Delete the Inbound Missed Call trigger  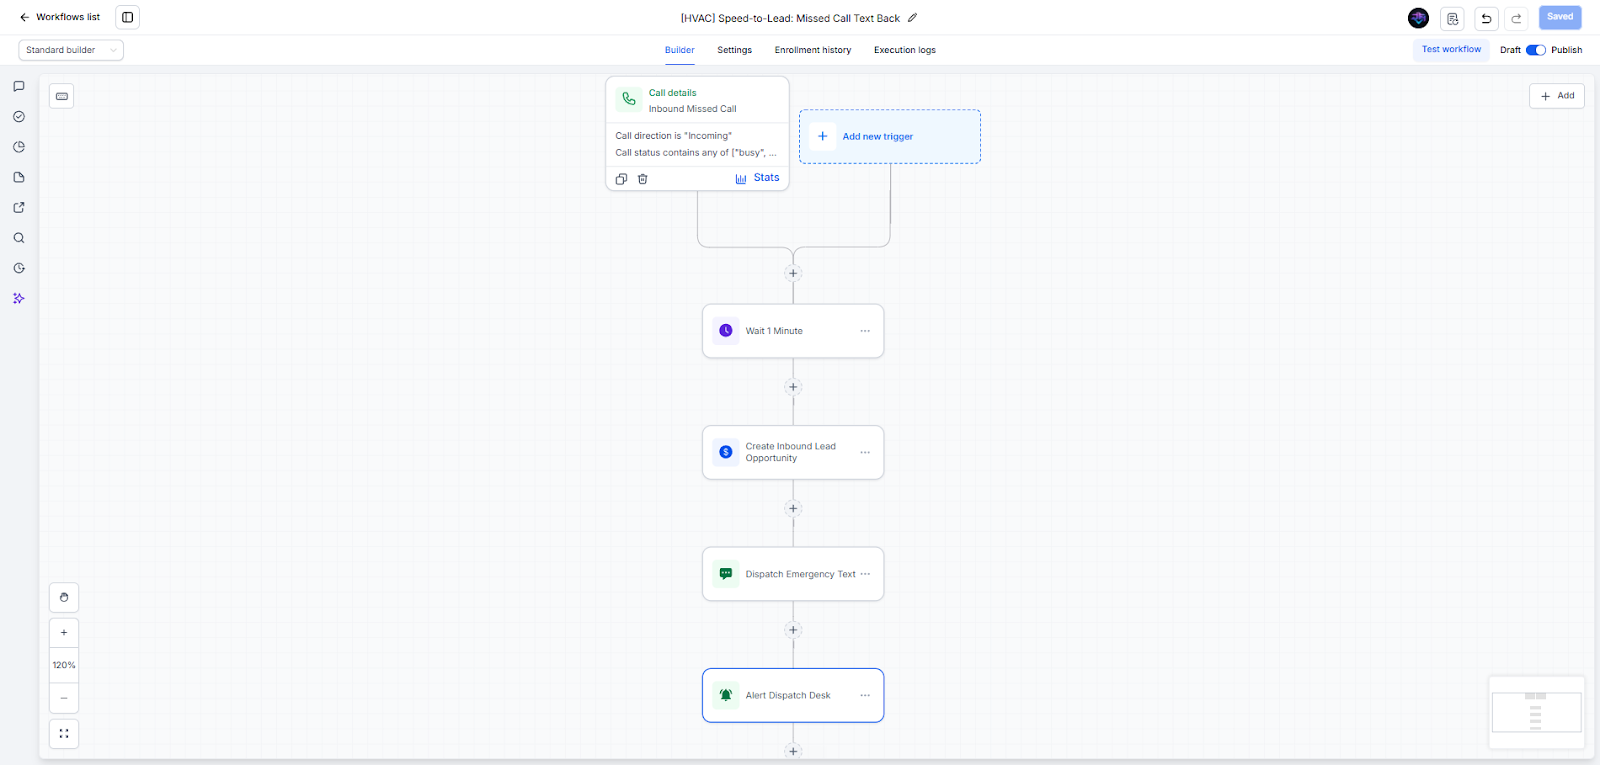[x=643, y=179]
